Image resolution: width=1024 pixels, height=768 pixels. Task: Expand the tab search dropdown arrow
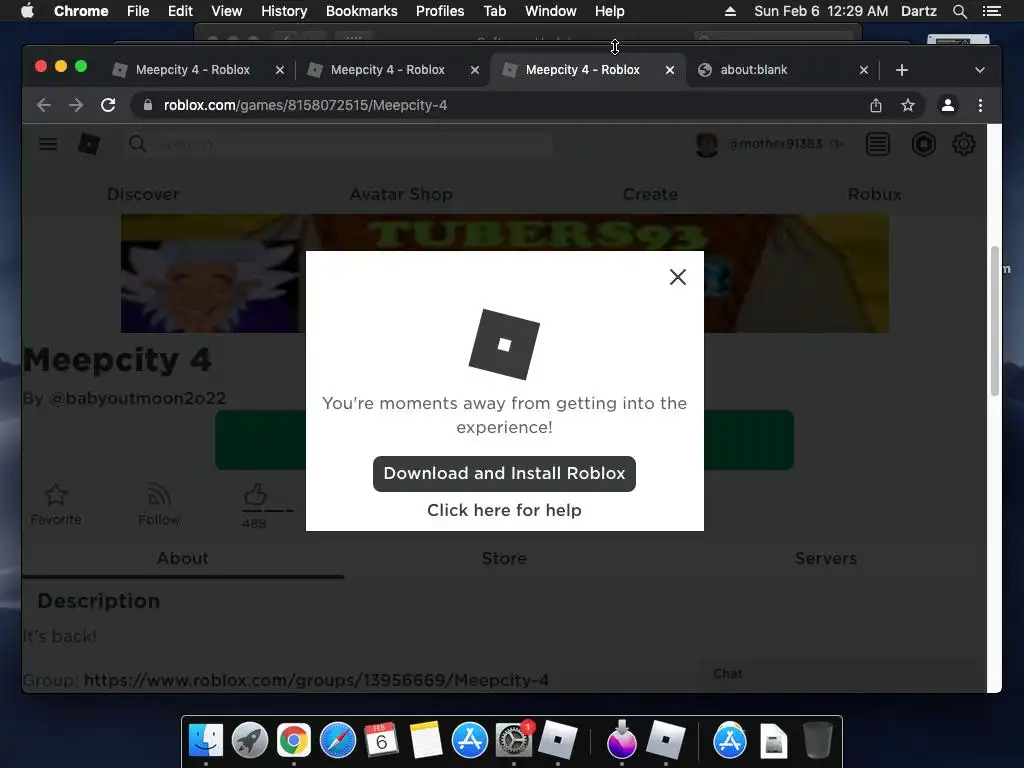tap(980, 70)
